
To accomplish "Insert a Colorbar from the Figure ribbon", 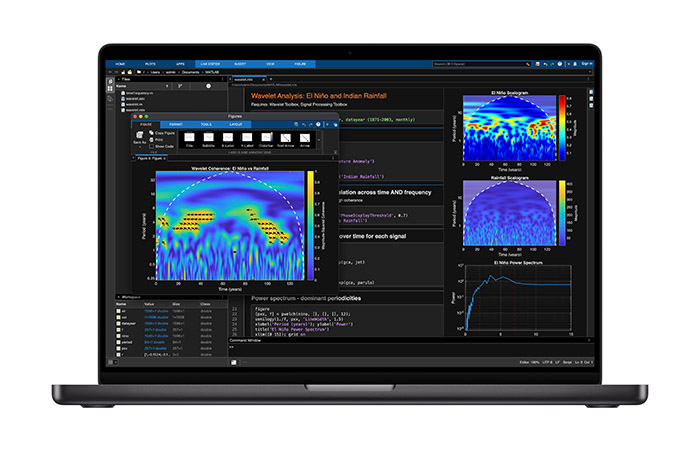I will 266,138.
